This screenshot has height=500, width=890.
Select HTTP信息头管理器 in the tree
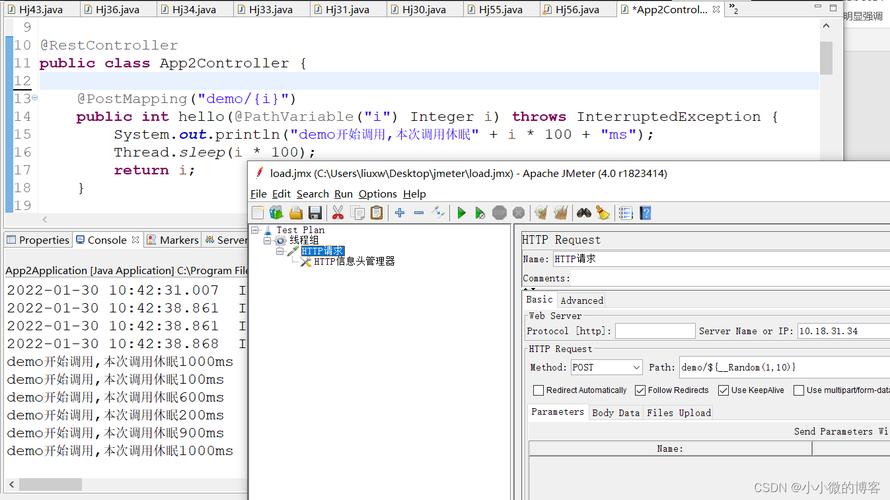click(354, 261)
